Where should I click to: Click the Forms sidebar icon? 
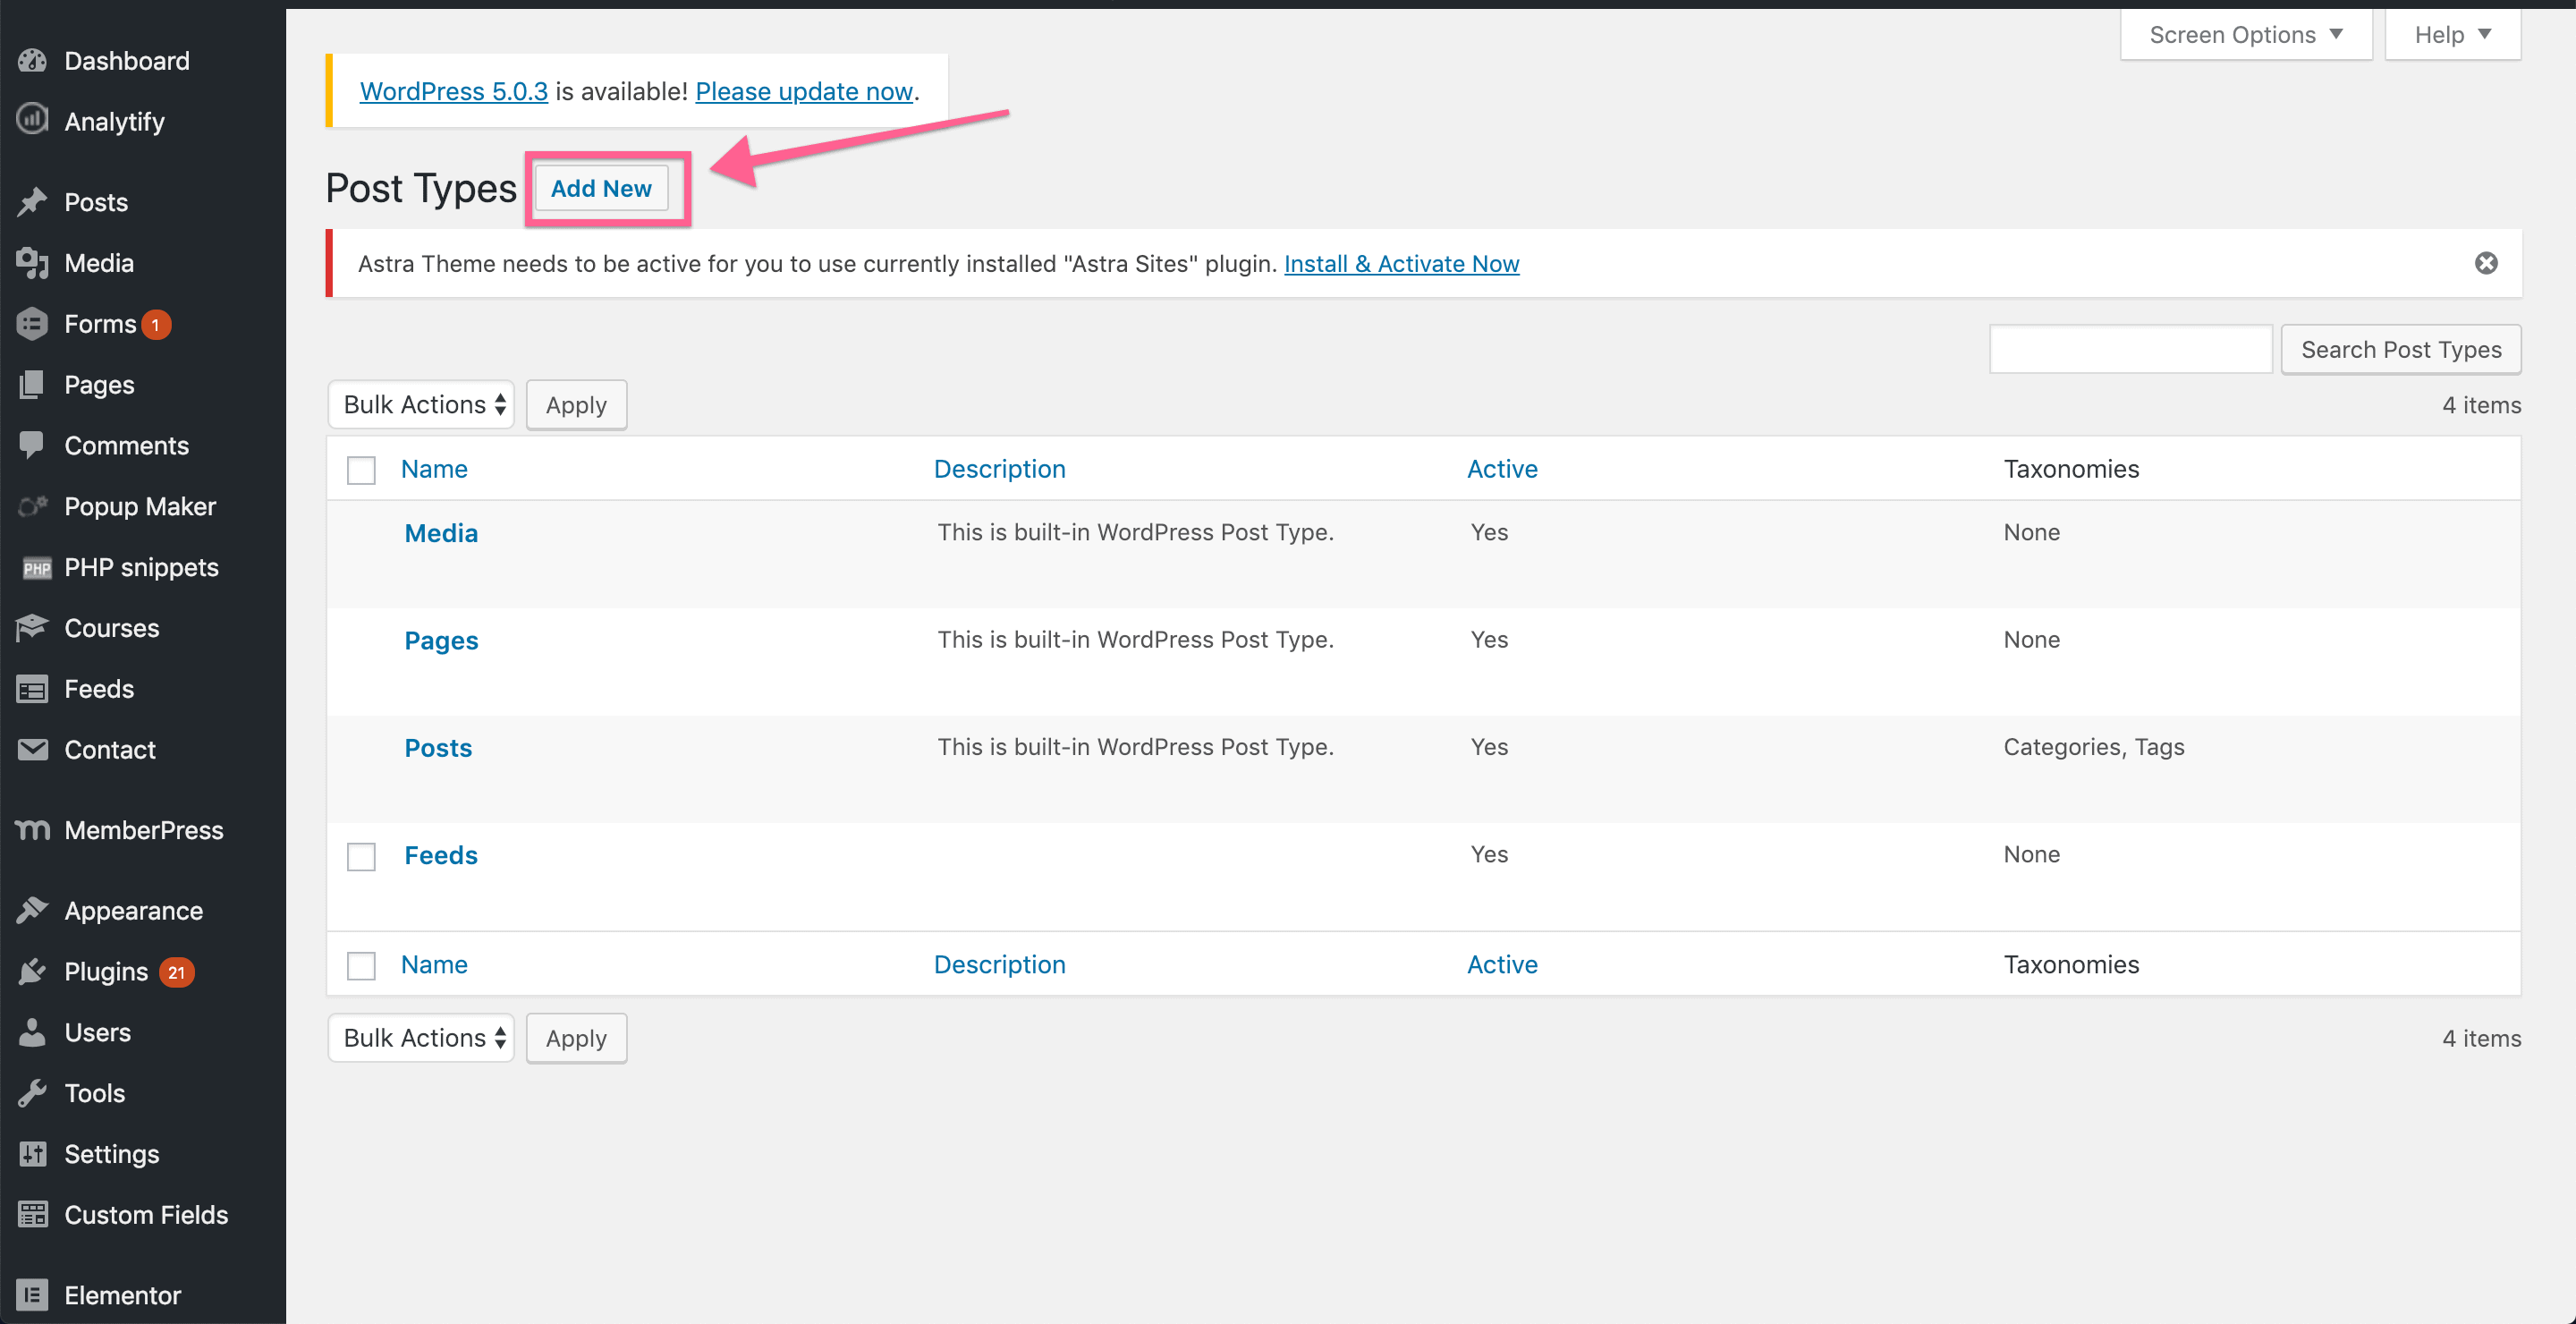pos(32,324)
